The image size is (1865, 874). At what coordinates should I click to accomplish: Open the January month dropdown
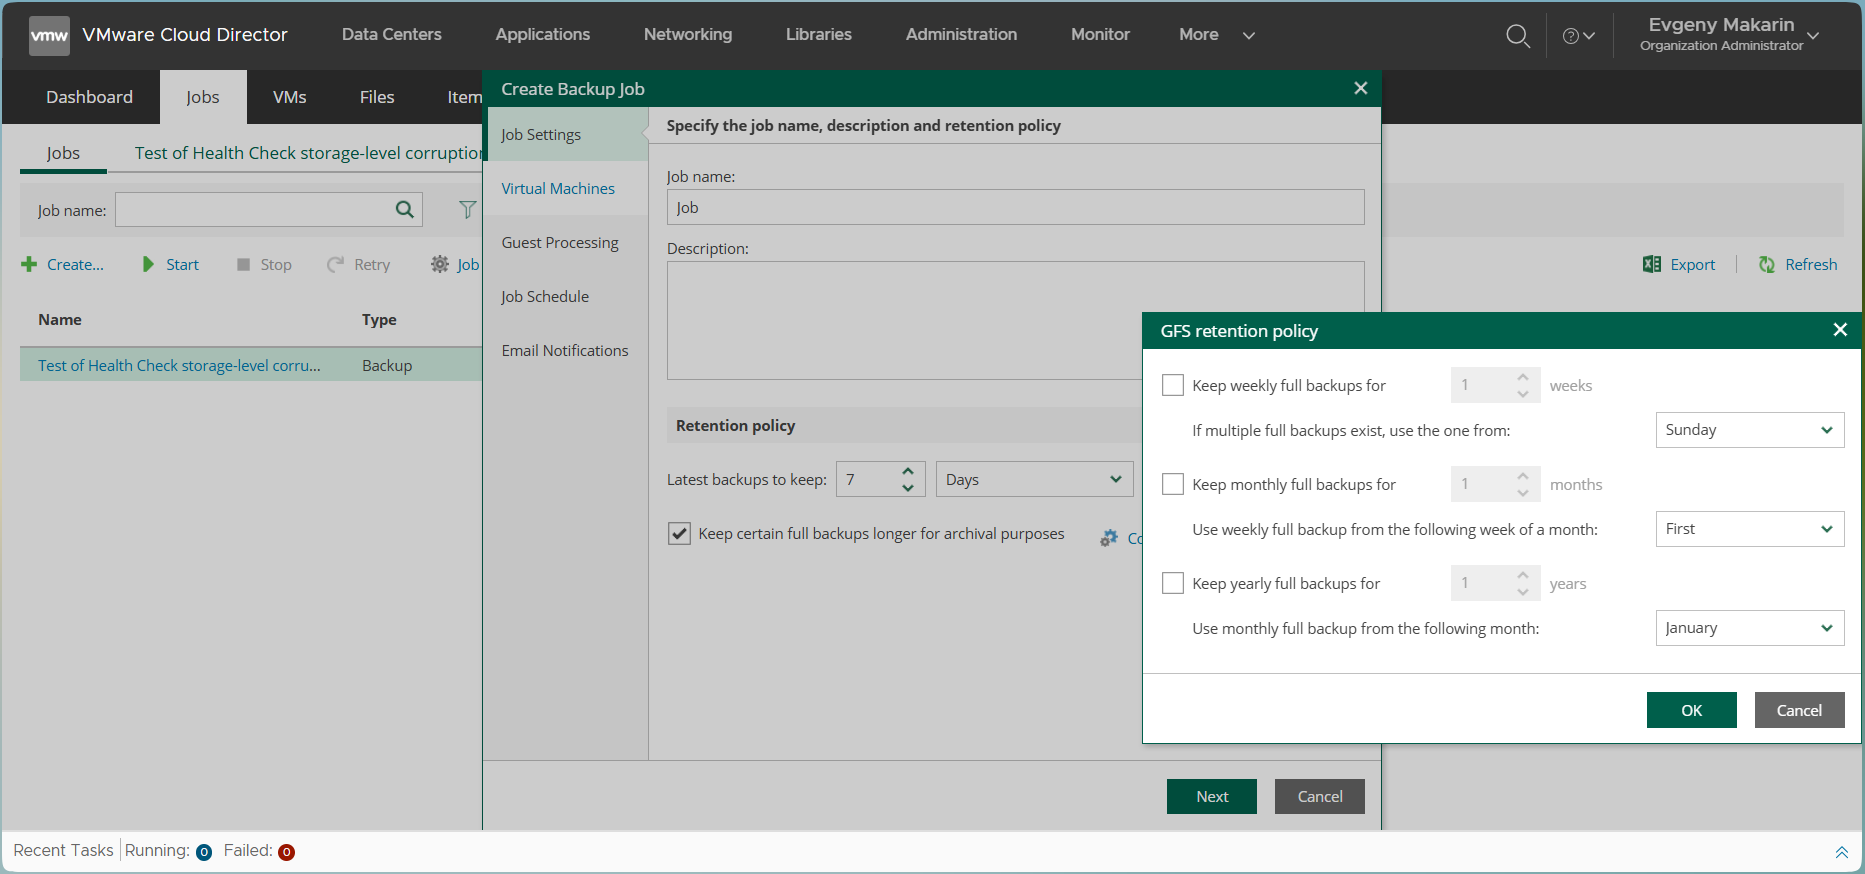tap(1749, 628)
